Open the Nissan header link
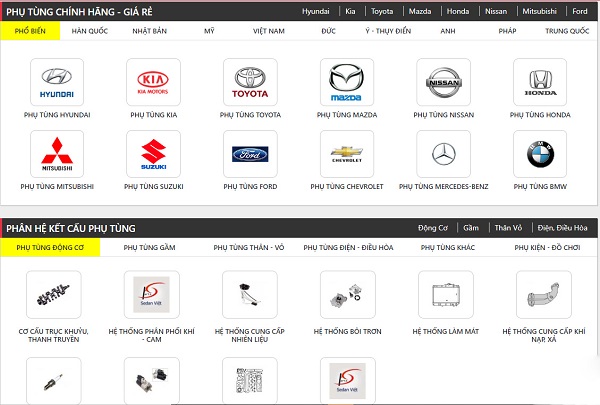Screen dimensions: 600x405 point(496,11)
